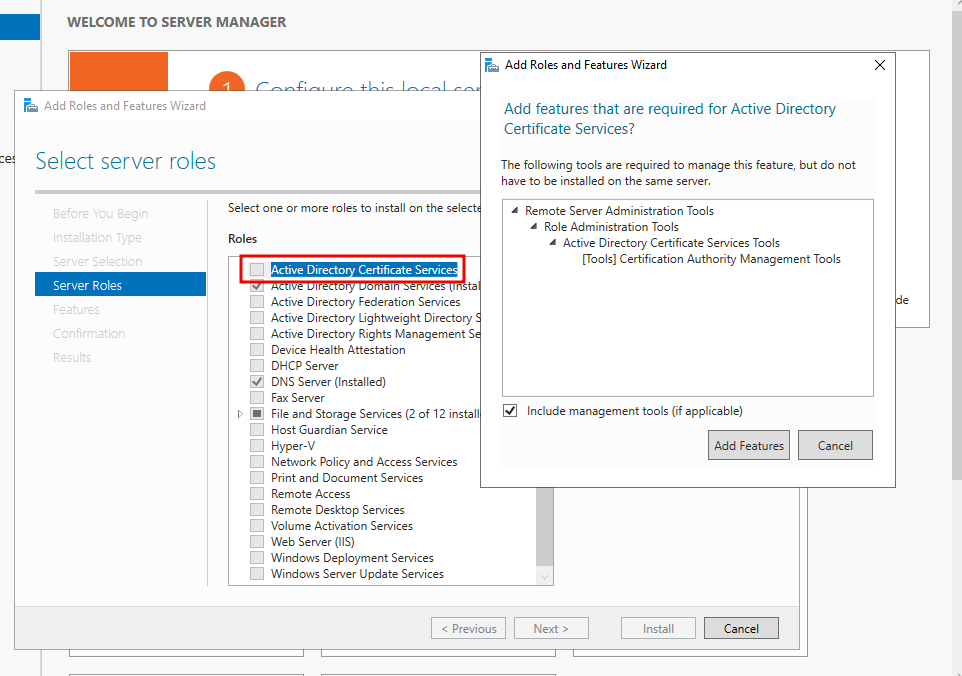Click the orange Quick Start tile in Server Manager
The image size is (962, 676).
(119, 72)
